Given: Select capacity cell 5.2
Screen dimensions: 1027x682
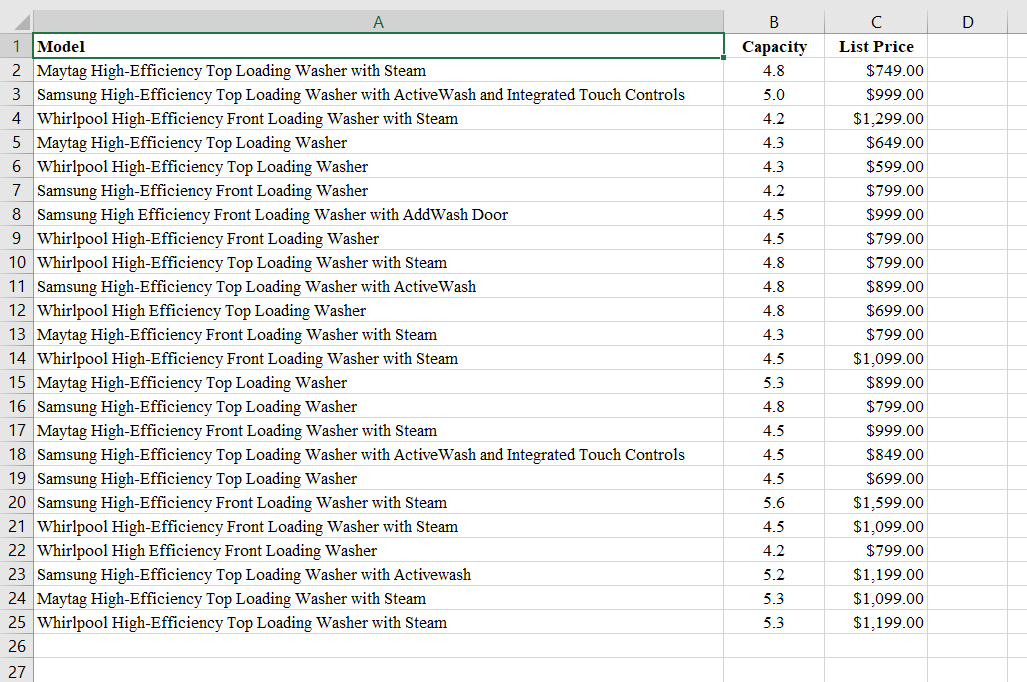Looking at the screenshot, I should [x=774, y=575].
